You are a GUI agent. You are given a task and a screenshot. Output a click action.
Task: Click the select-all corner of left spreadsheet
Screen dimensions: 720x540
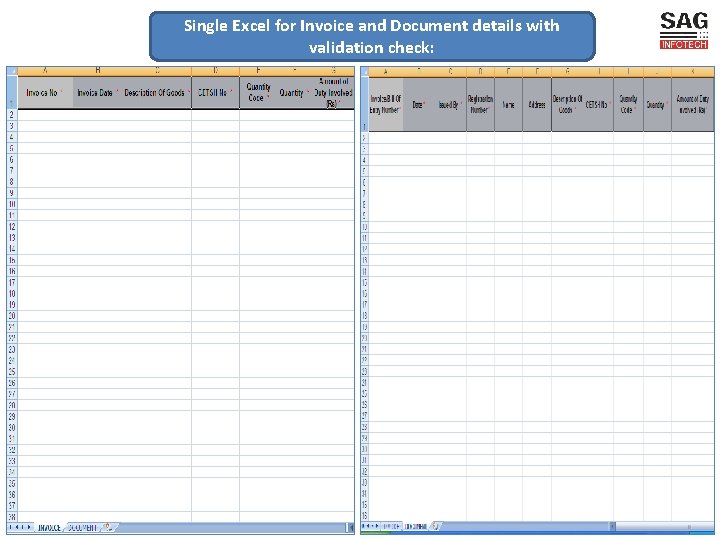[x=12, y=71]
